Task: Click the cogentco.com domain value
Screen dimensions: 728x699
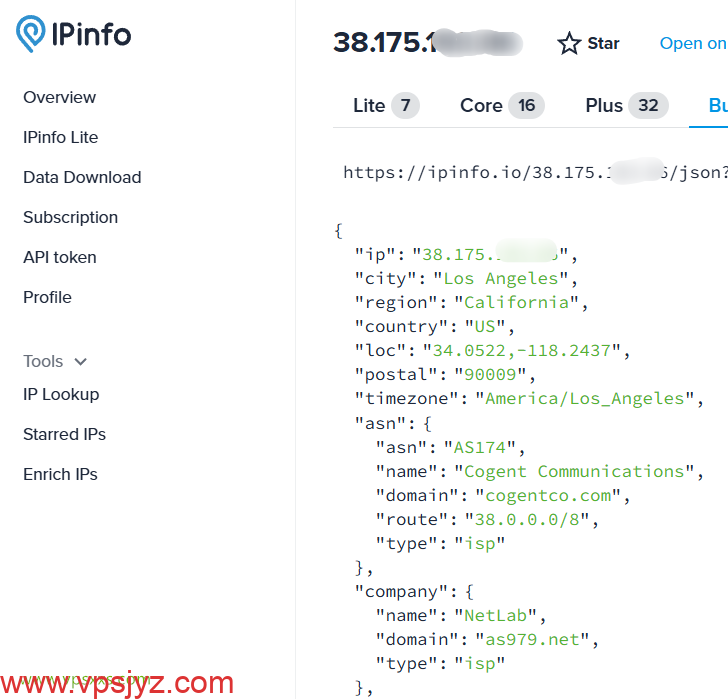Action: click(x=554, y=495)
